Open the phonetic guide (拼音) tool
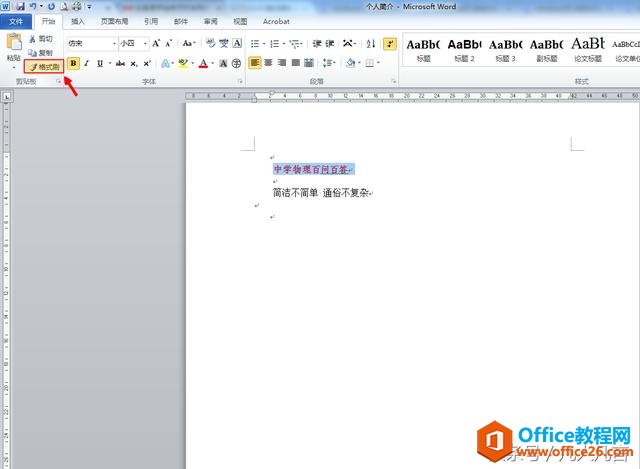This screenshot has height=469, width=640. pyautogui.click(x=224, y=43)
